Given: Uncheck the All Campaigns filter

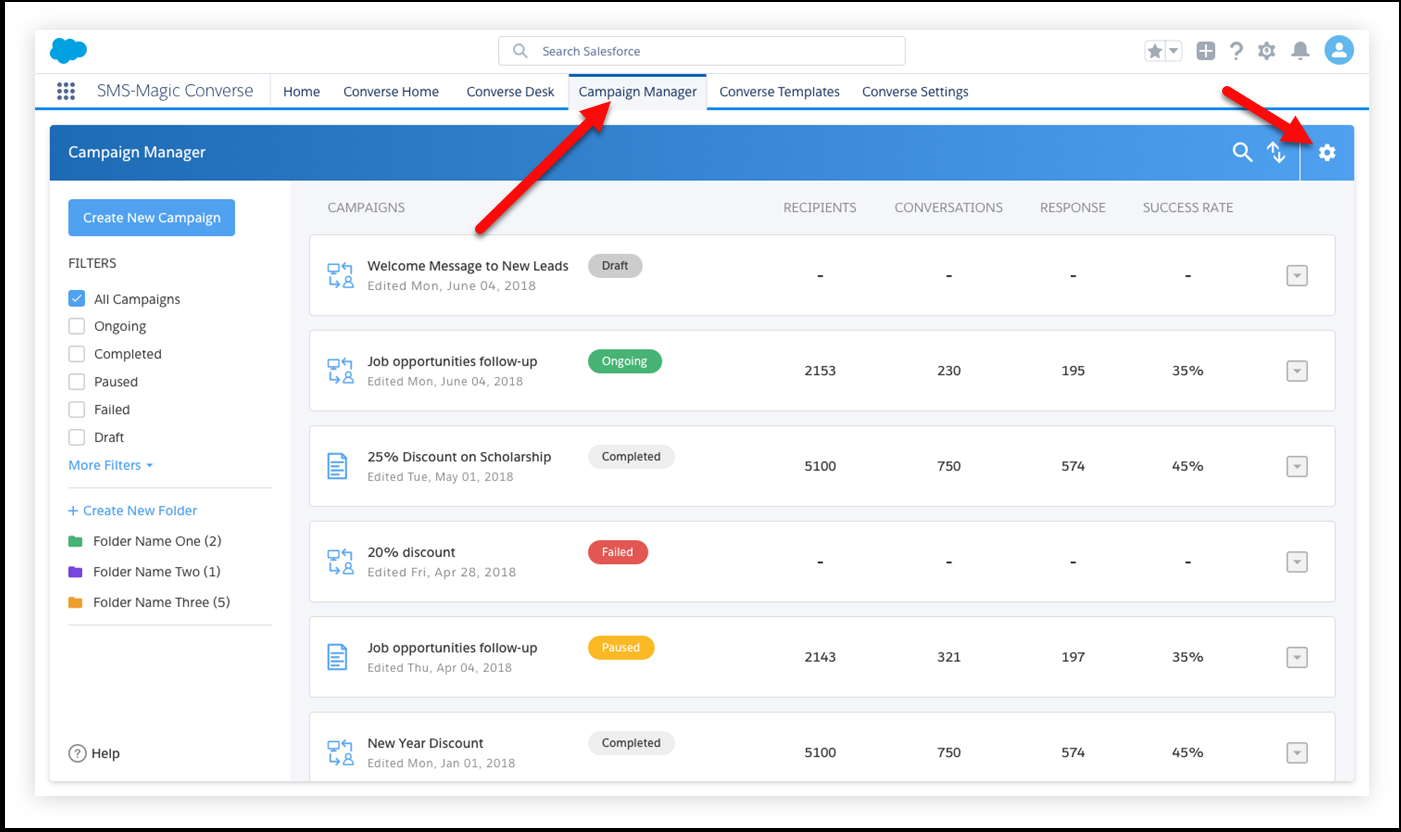Looking at the screenshot, I should [76, 298].
